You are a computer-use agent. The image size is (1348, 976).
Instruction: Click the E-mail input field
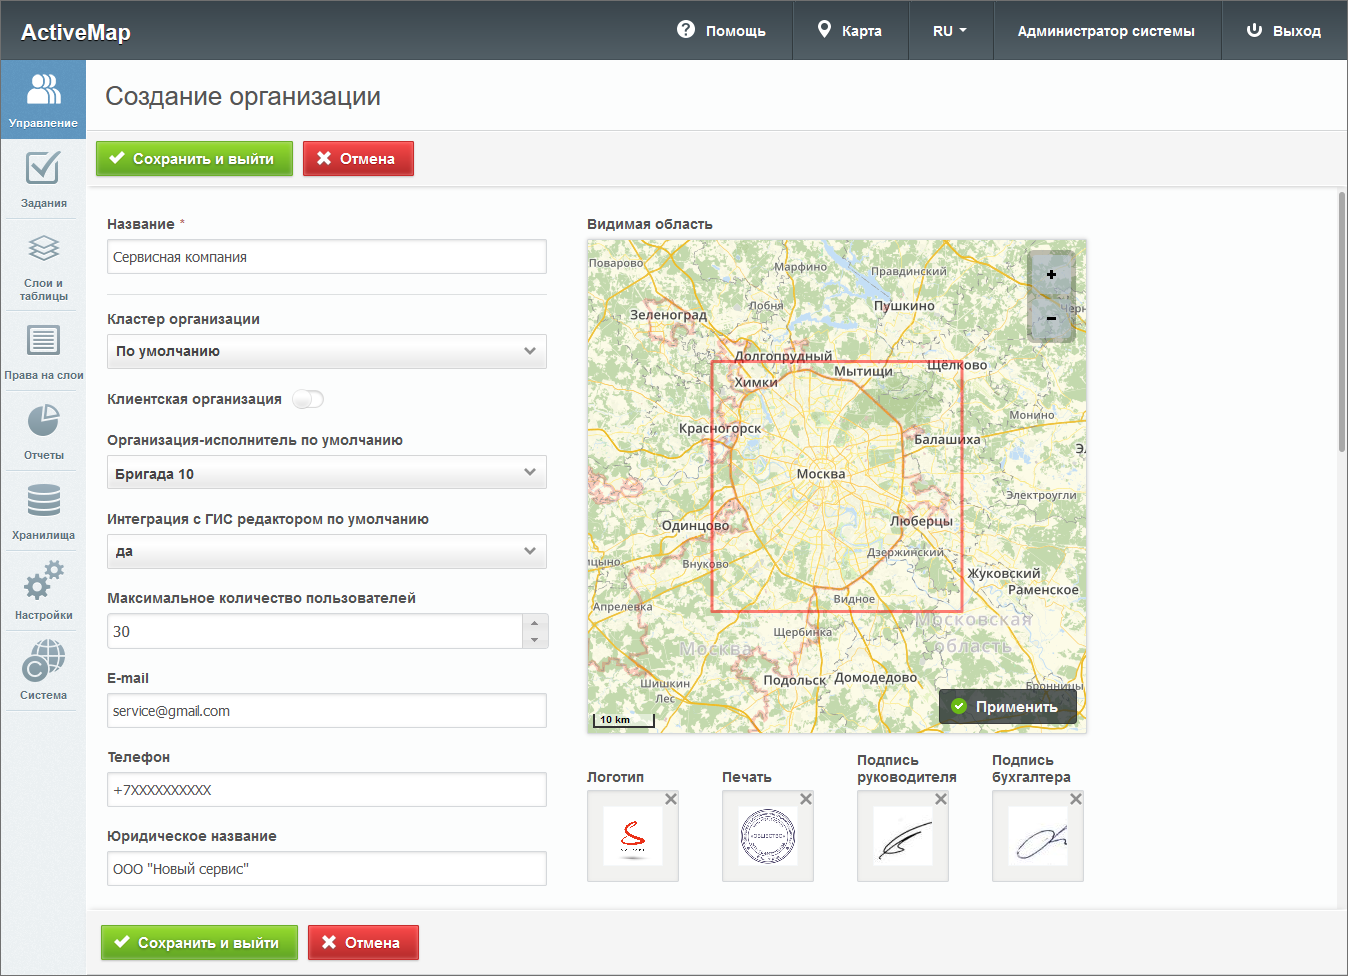327,711
